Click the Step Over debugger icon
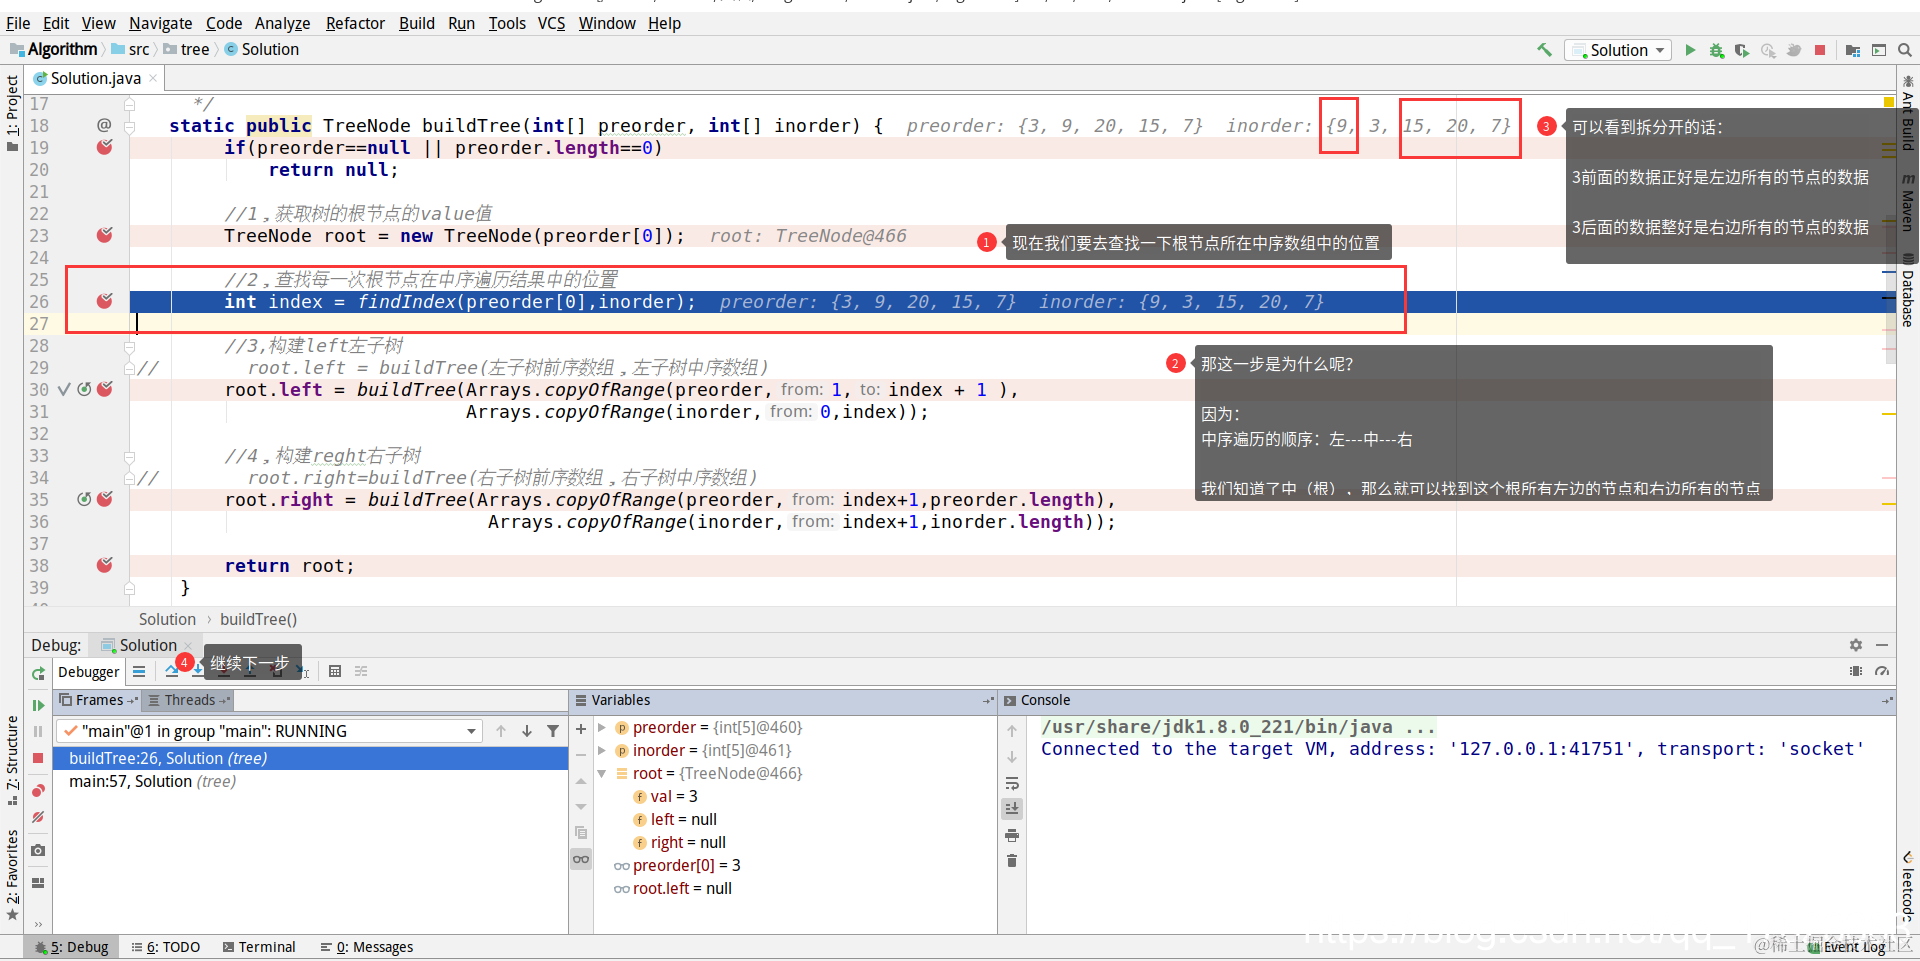 click(172, 671)
